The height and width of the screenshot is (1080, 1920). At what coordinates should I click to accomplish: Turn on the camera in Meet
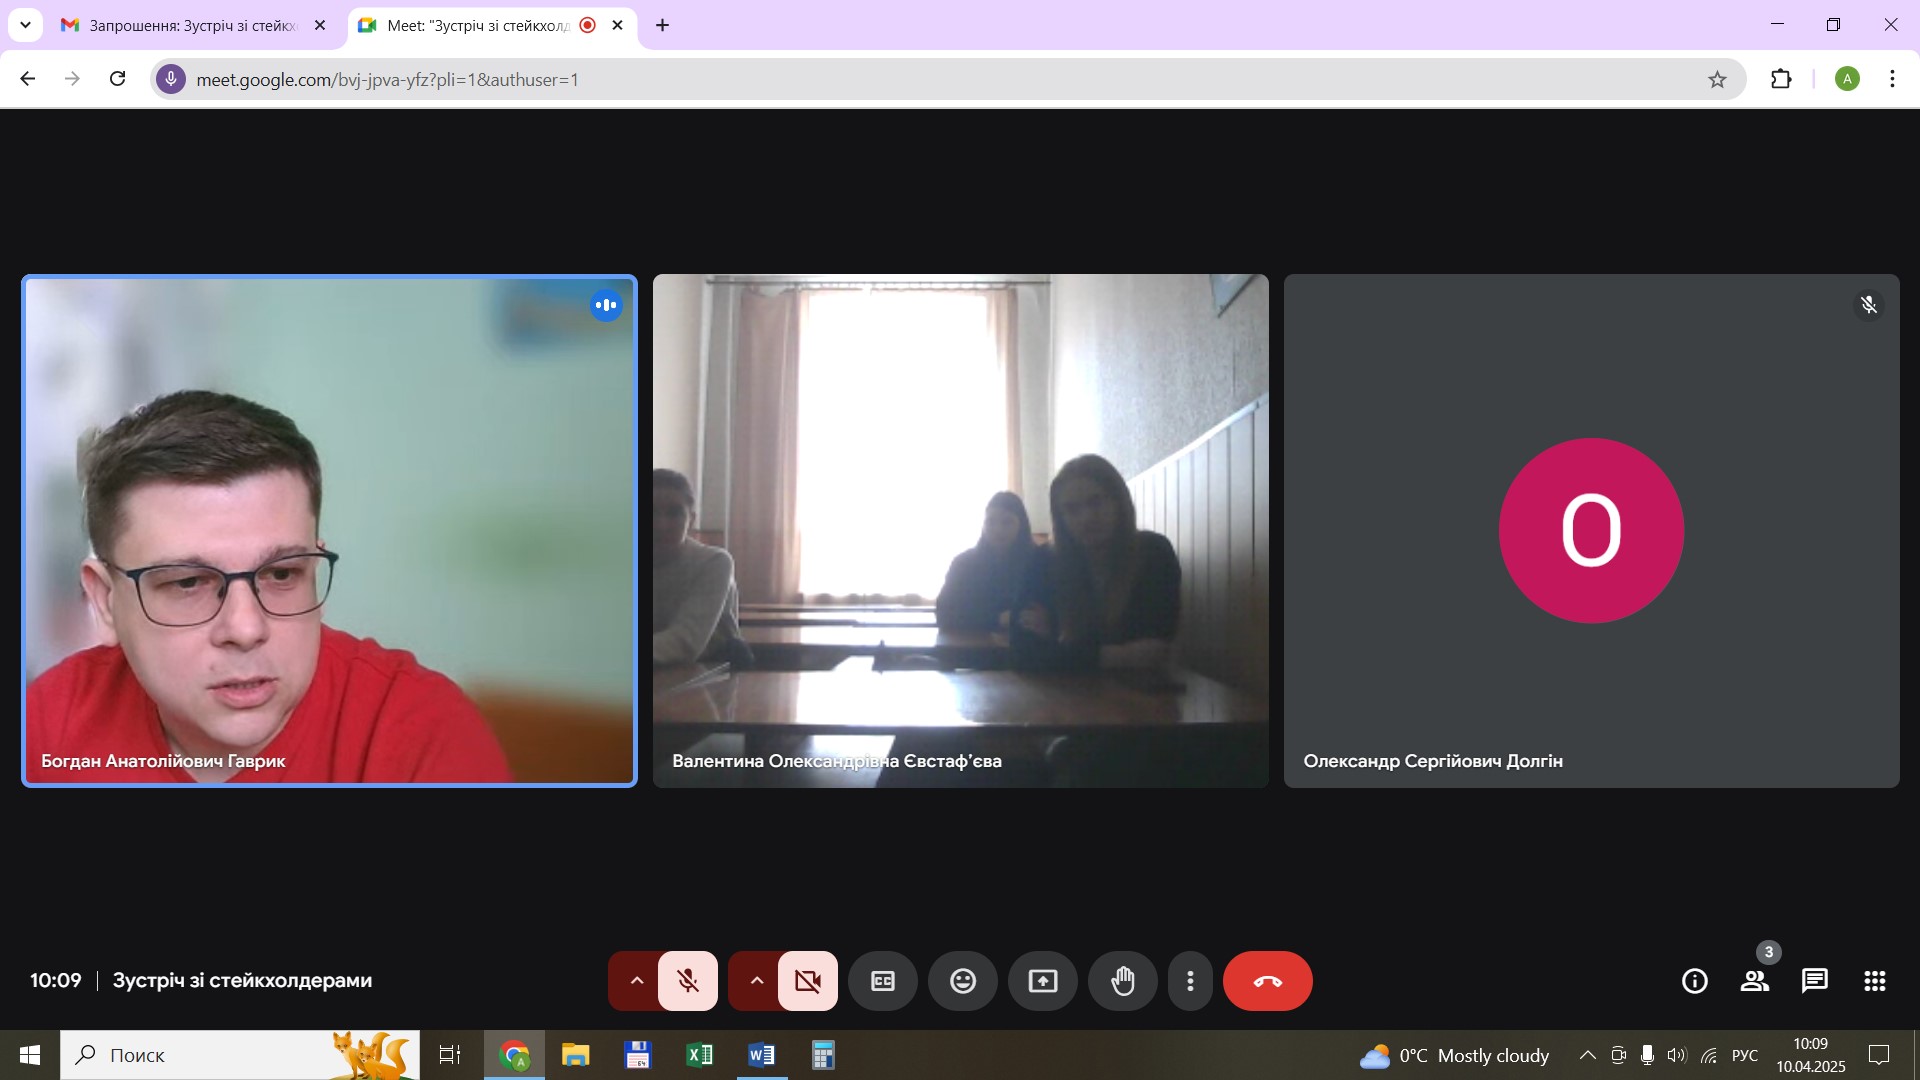[808, 981]
